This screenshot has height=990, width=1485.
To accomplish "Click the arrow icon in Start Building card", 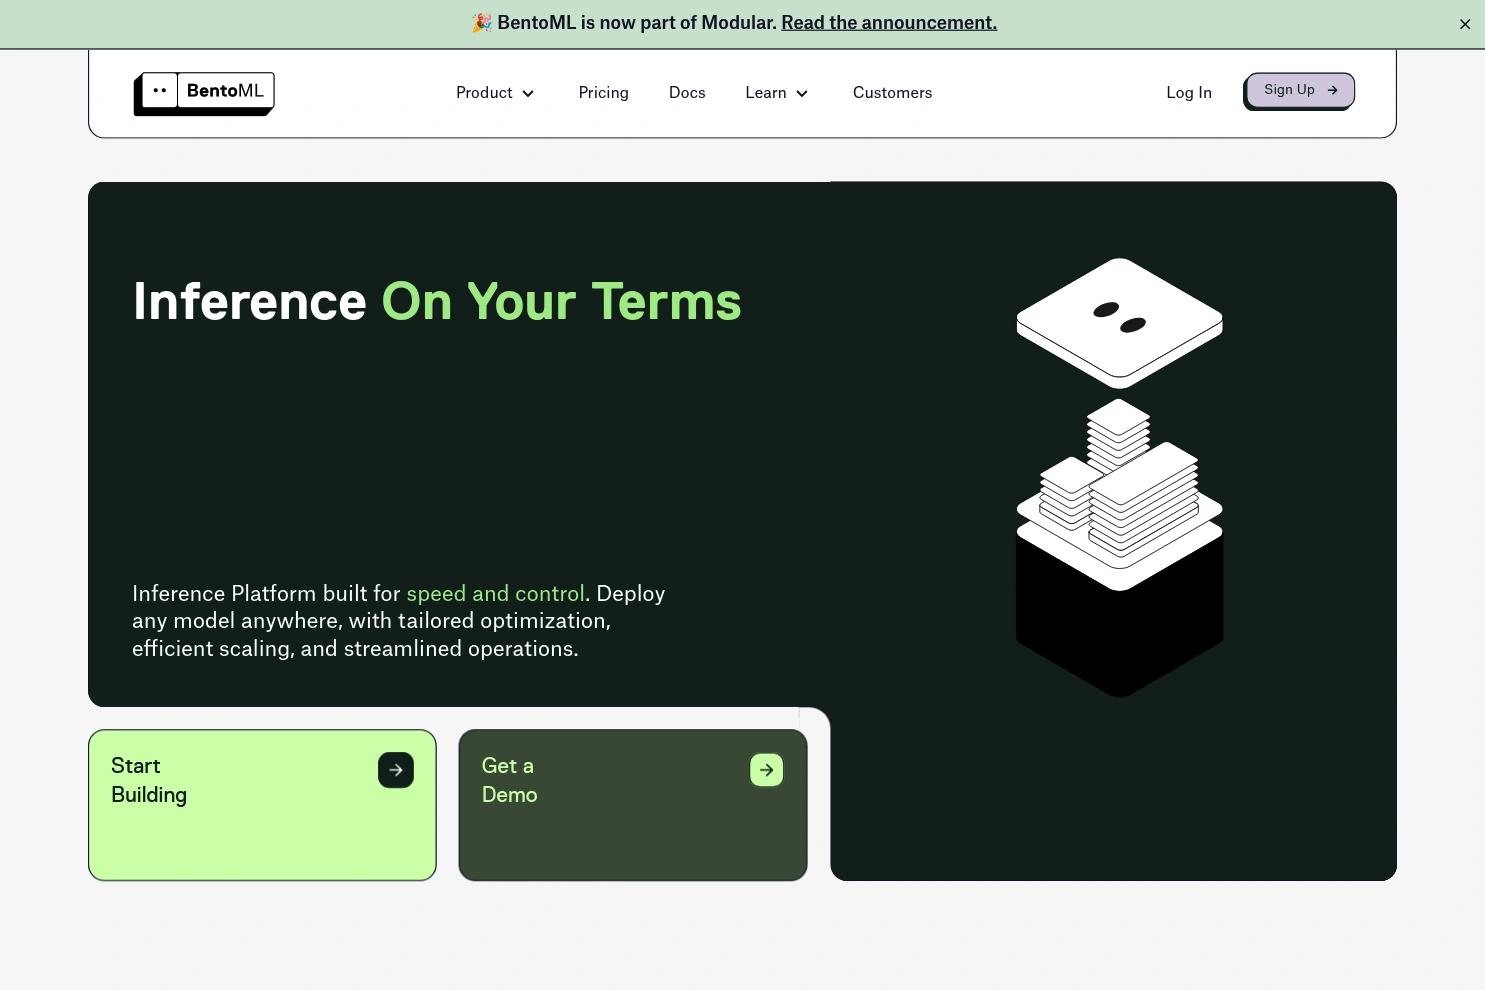I will point(396,770).
